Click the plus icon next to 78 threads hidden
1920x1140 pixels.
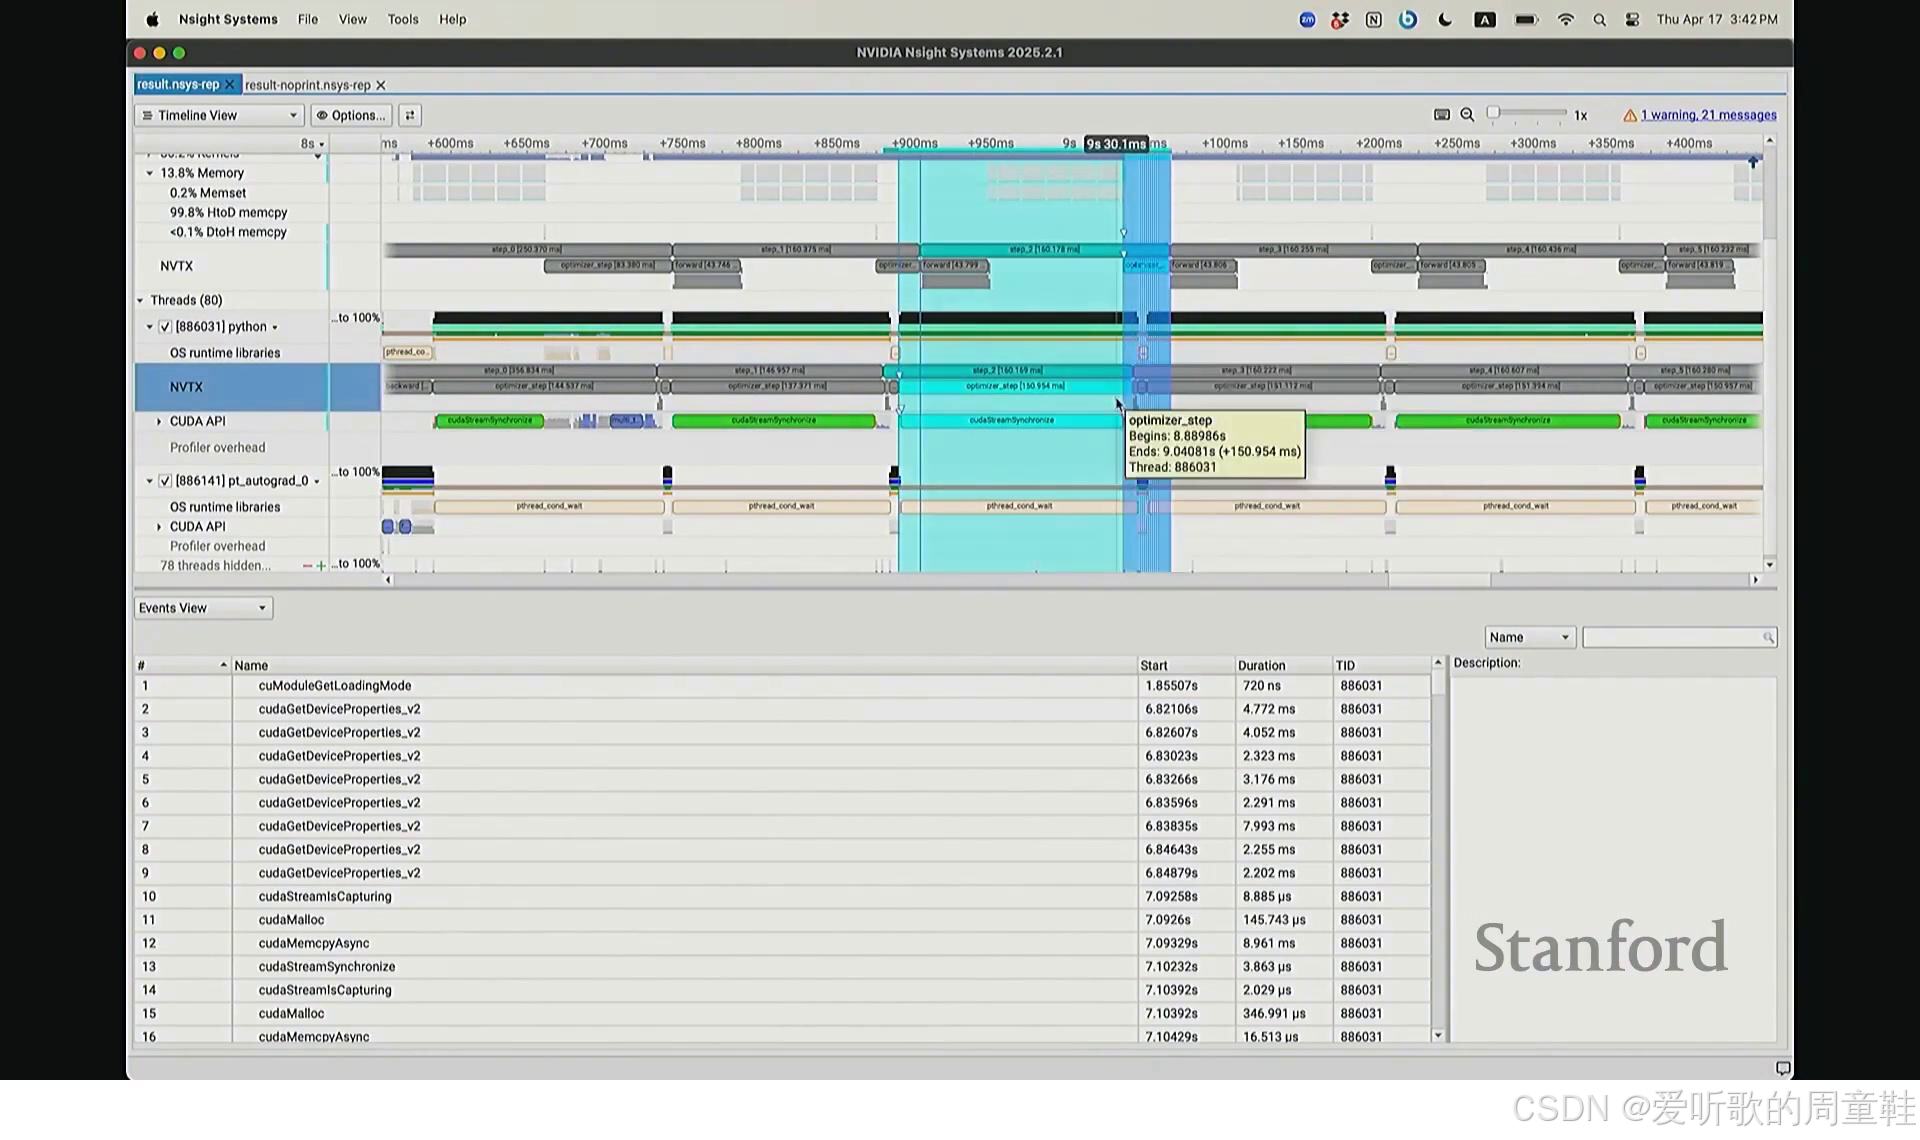click(x=321, y=566)
